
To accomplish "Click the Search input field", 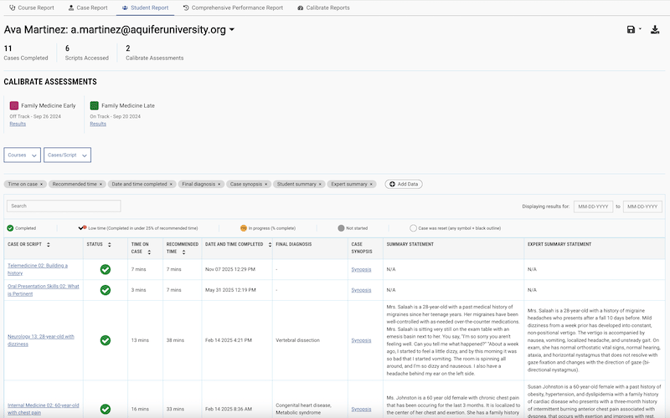I will tap(64, 206).
